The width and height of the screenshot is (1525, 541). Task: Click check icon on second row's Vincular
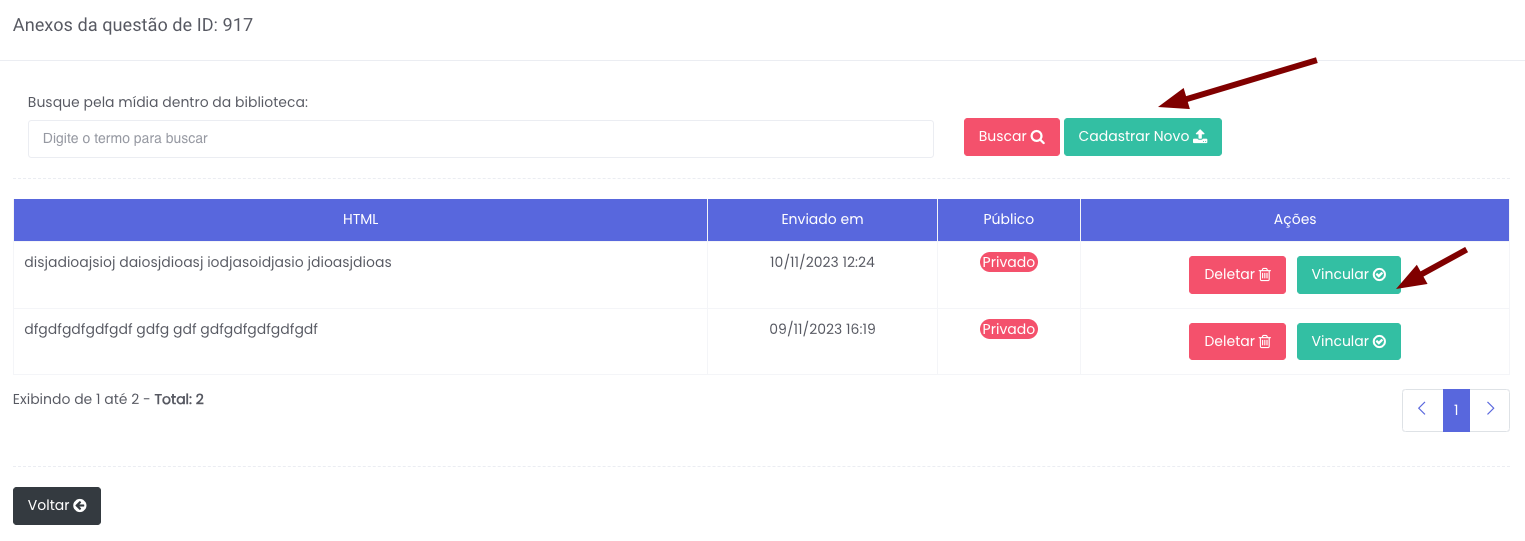point(1380,342)
